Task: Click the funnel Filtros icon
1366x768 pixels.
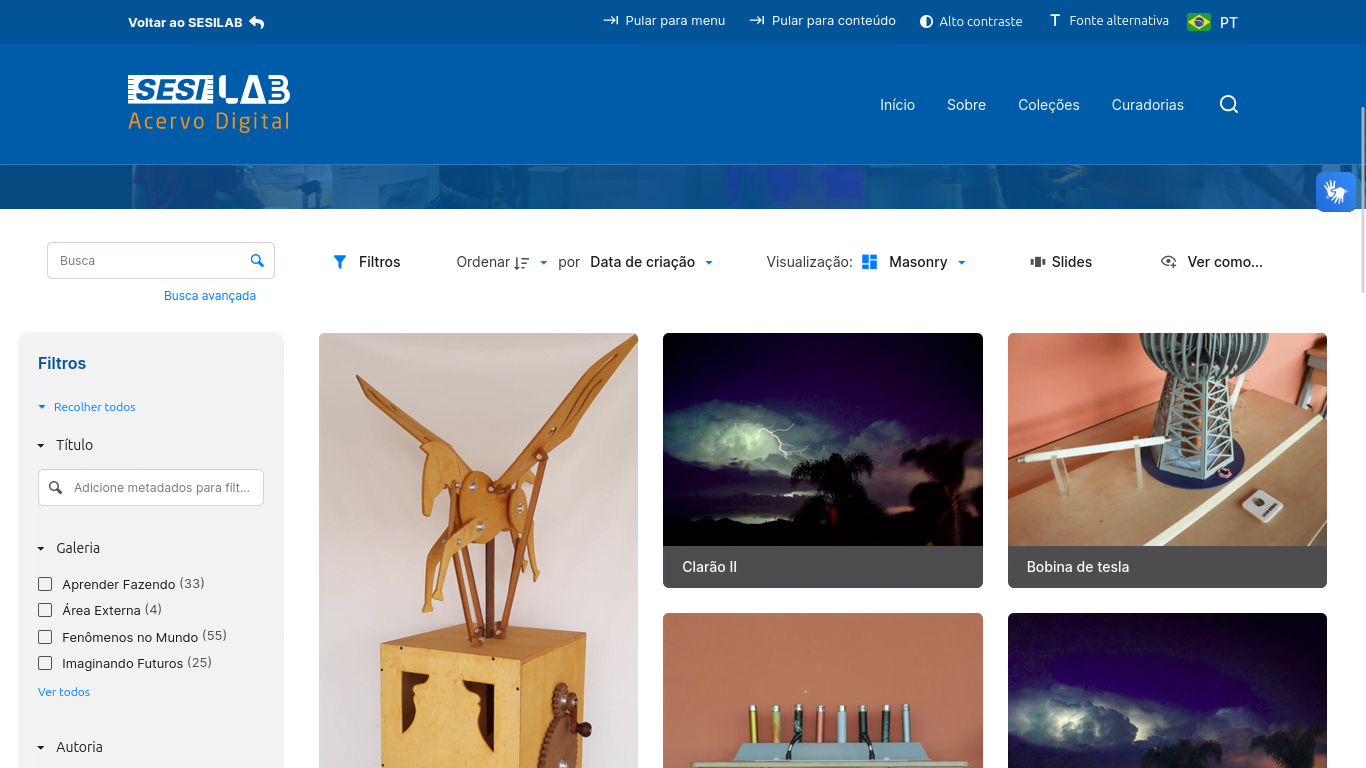Action: (x=340, y=262)
